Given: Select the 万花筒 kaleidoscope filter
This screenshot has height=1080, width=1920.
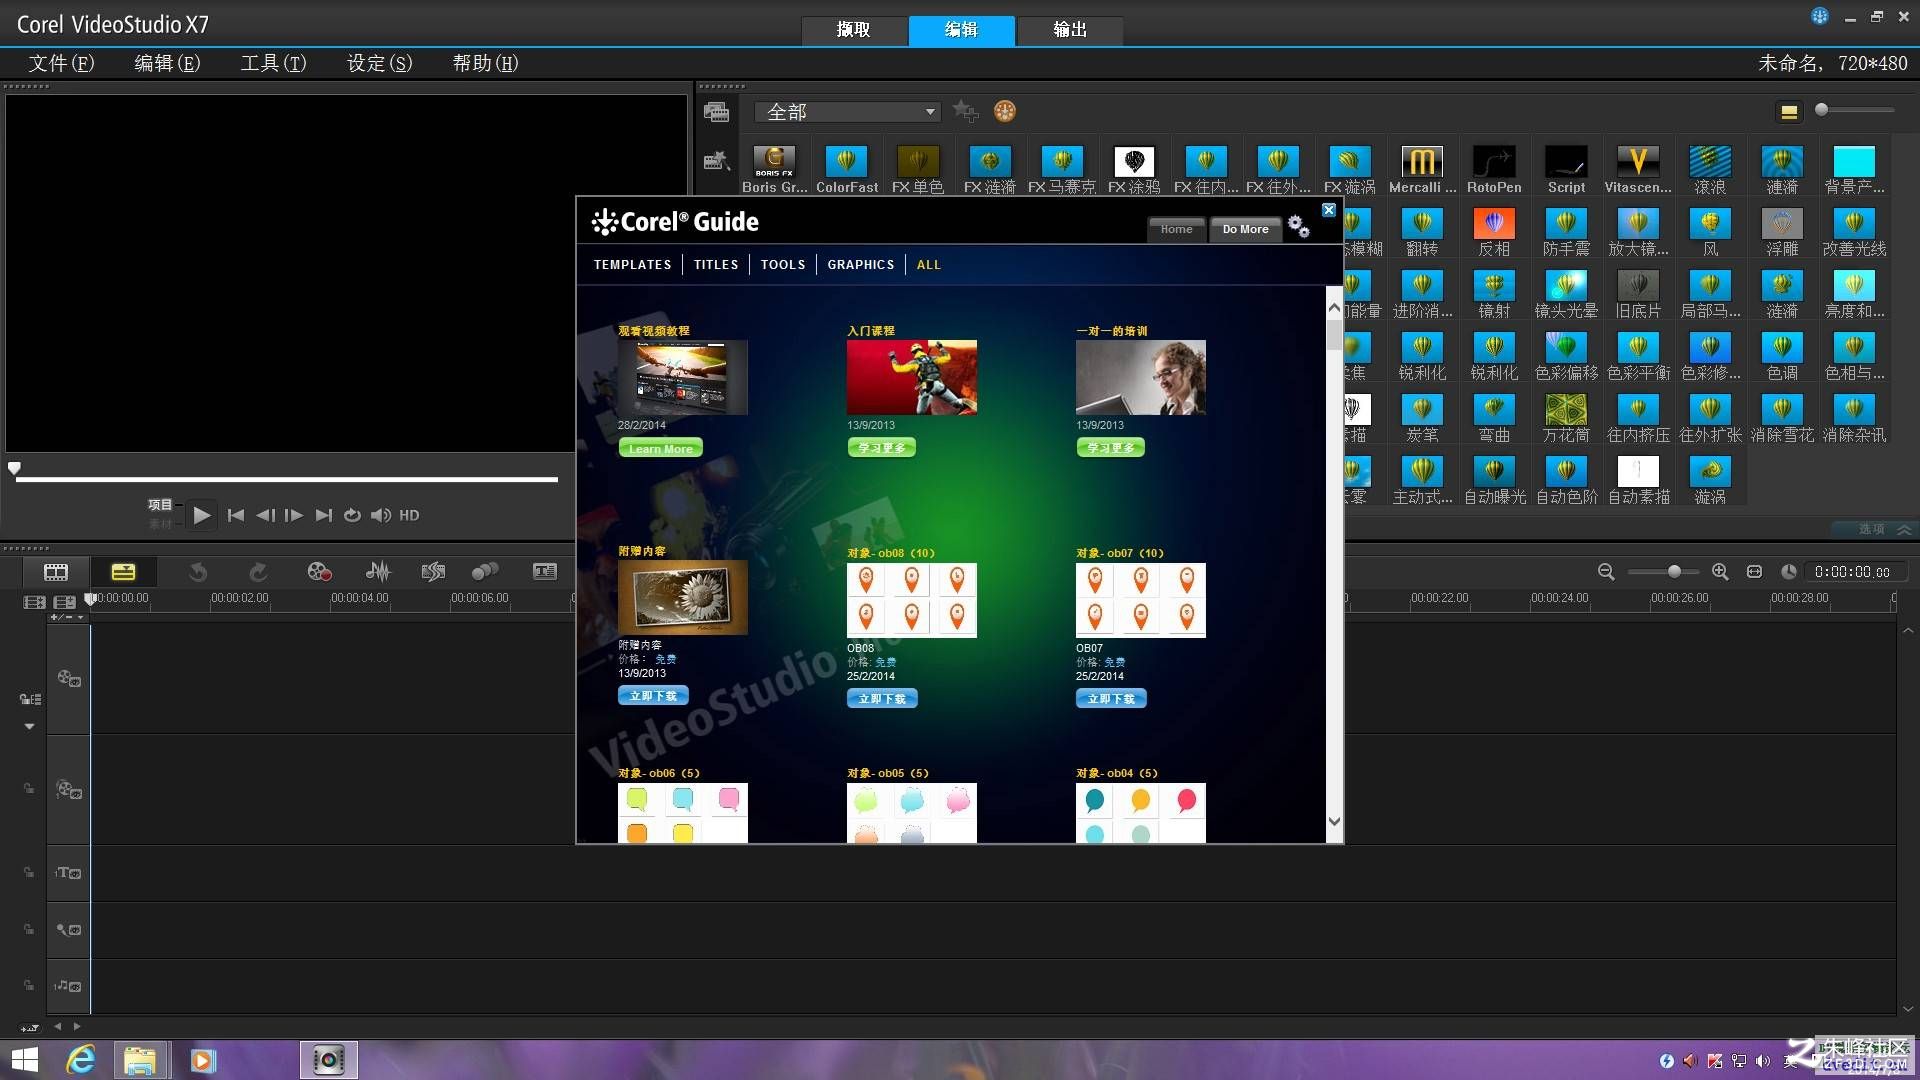Looking at the screenshot, I should pyautogui.click(x=1566, y=409).
